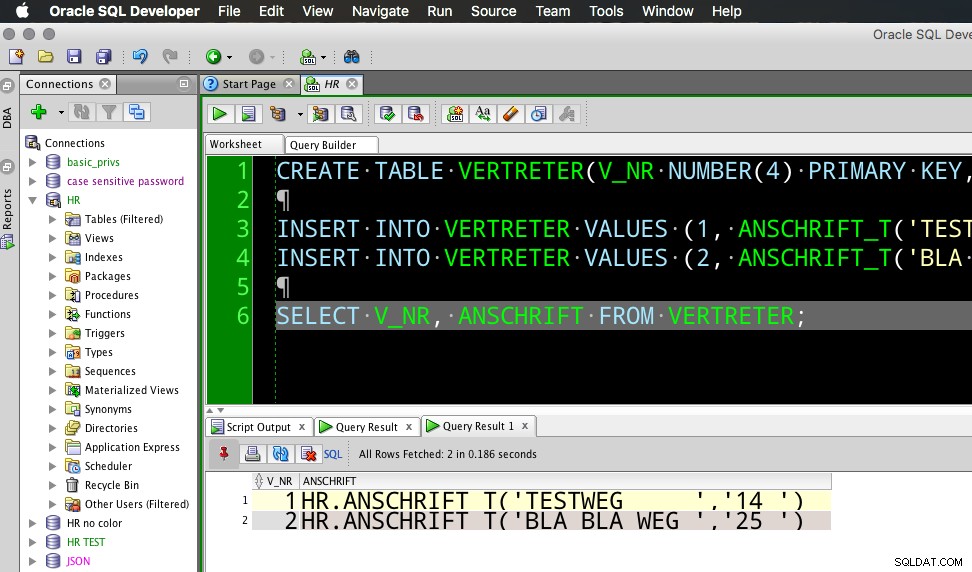Select the Materialized Views tree item
This screenshot has width=972, height=572.
(131, 390)
